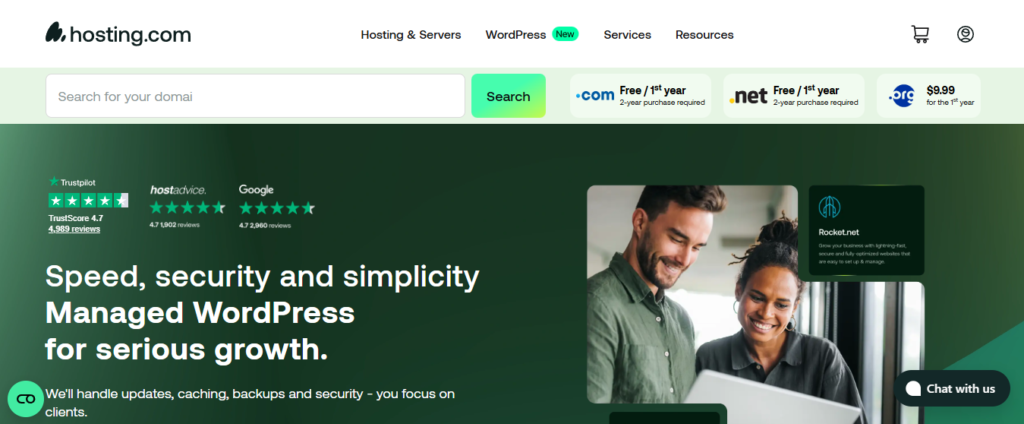This screenshot has width=1024, height=424.
Task: Click the TrustScore 4.7 text
Action: tap(76, 218)
